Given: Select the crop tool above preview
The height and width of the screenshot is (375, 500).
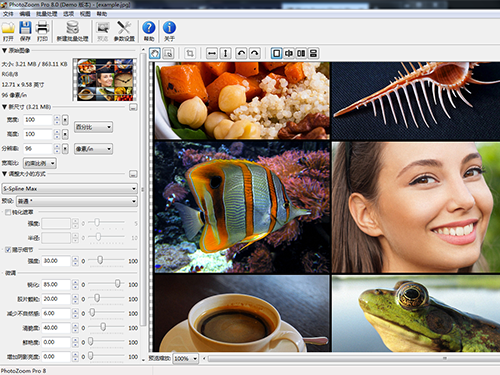Looking at the screenshot, I should tap(190, 53).
